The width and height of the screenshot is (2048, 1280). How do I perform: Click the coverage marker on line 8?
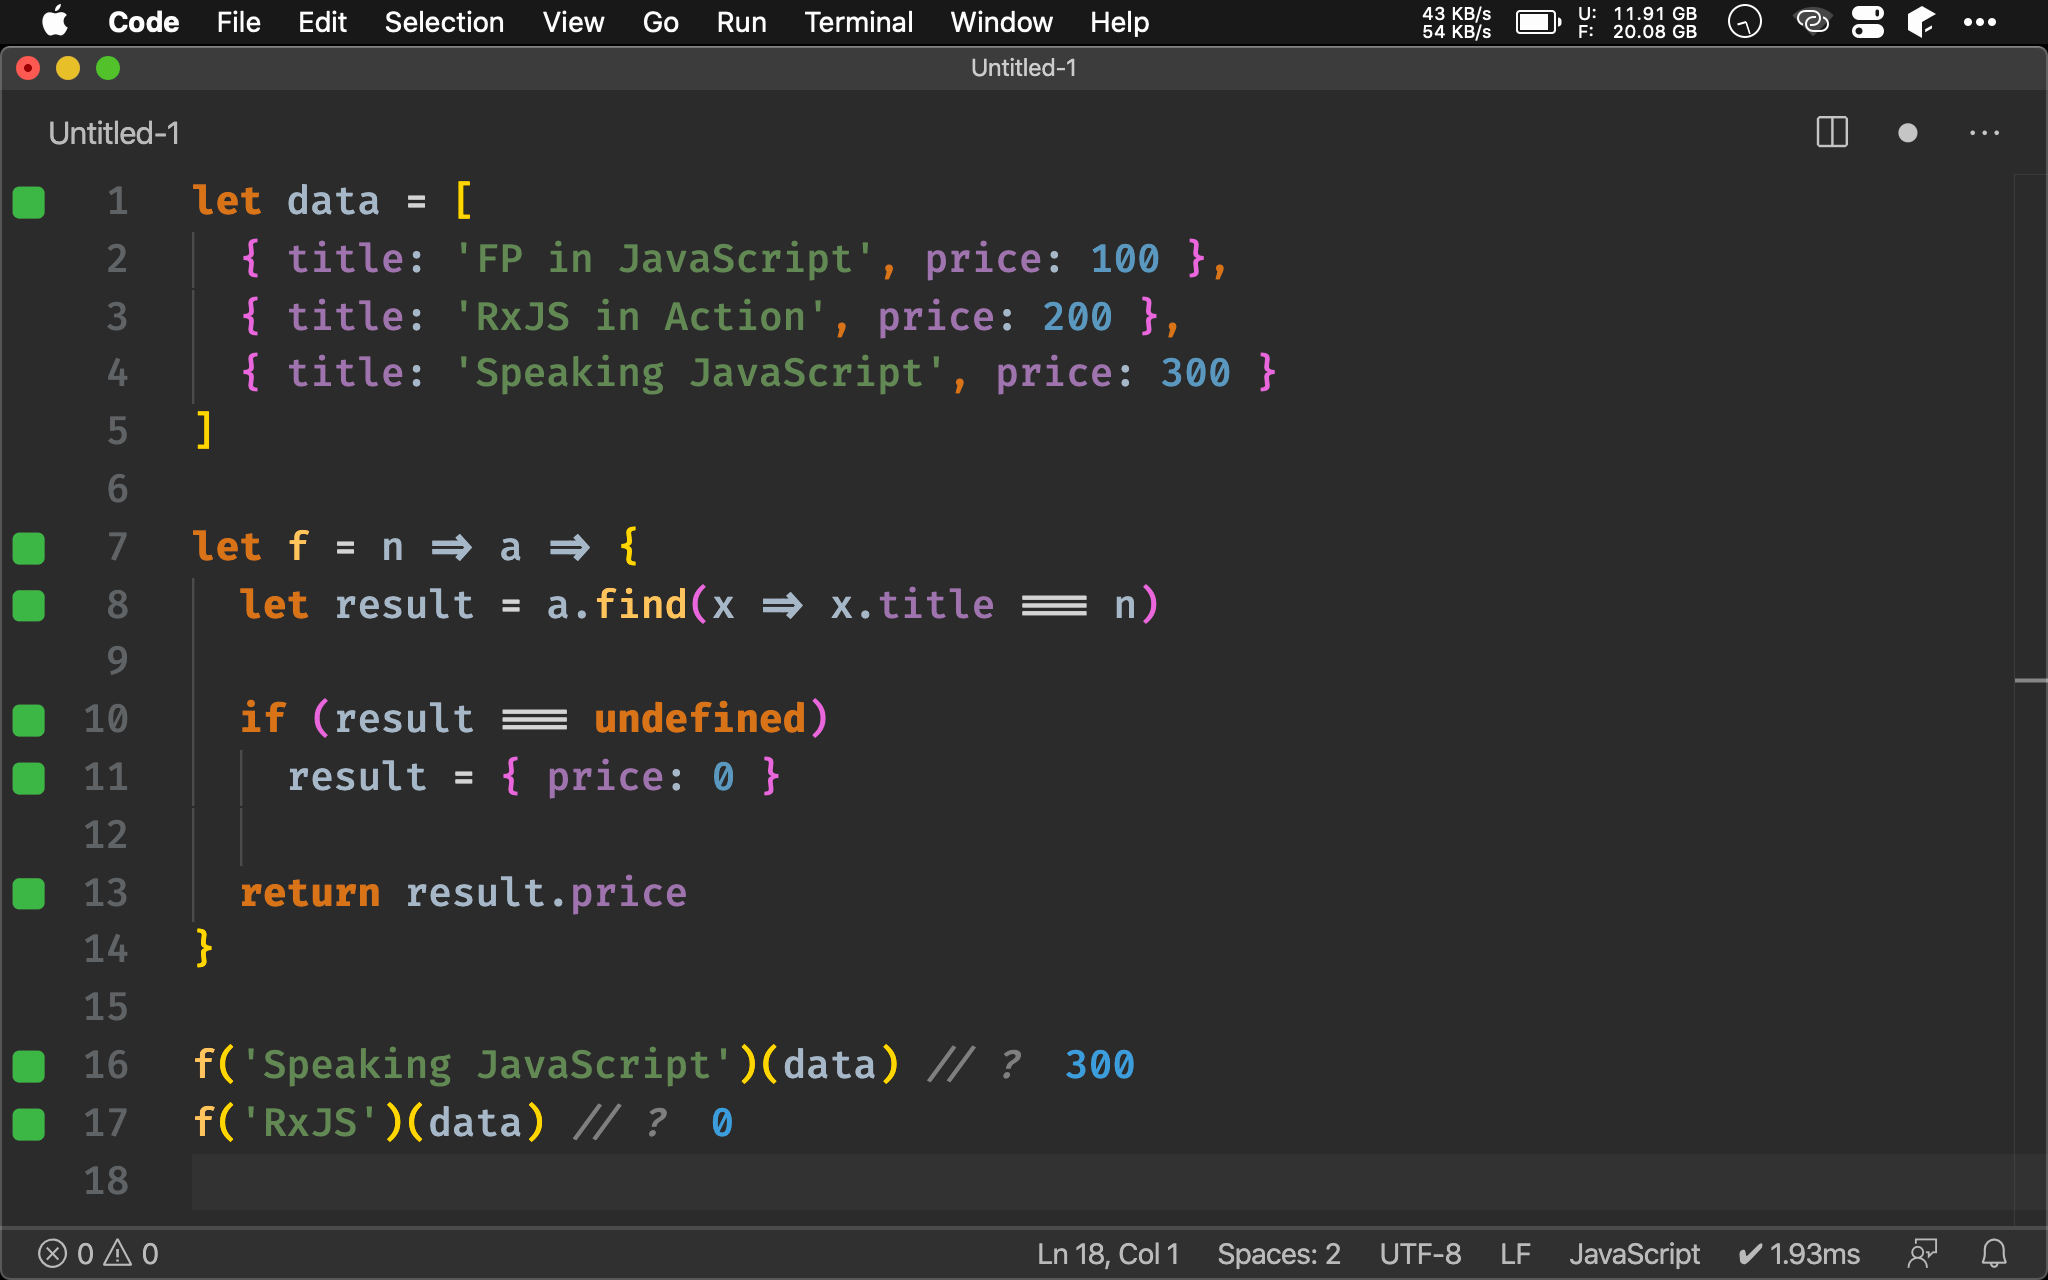click(29, 606)
